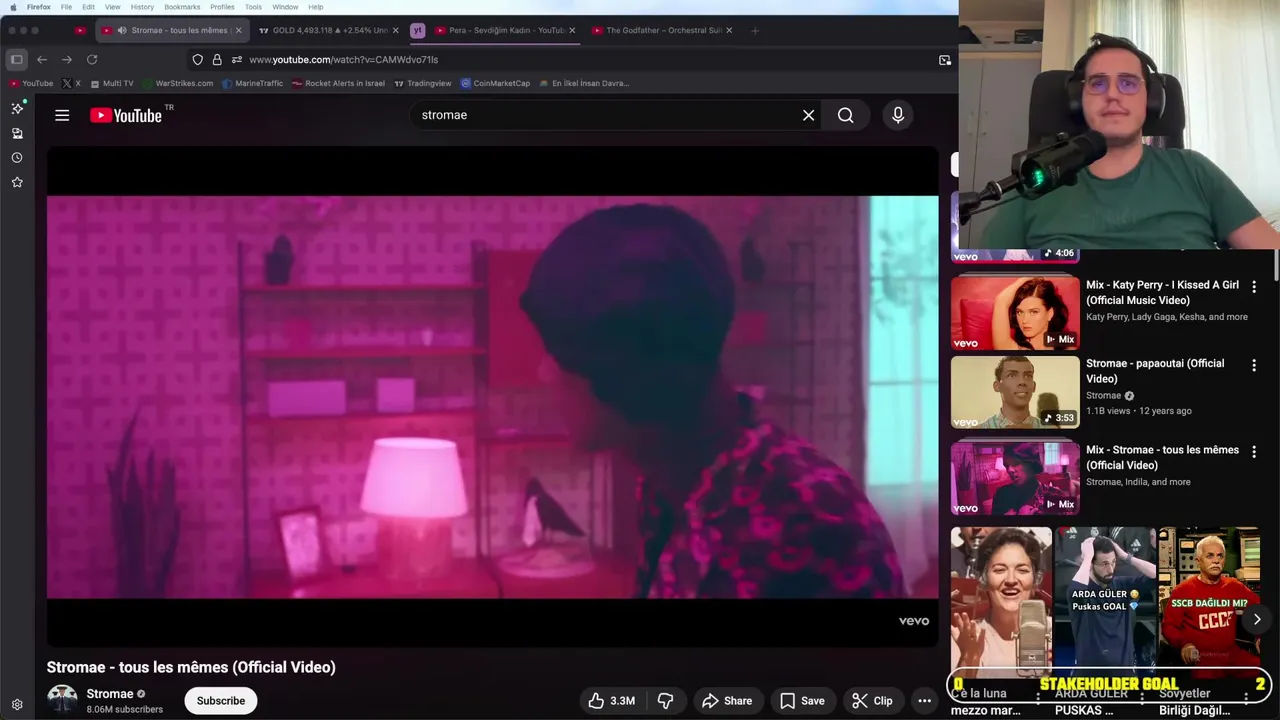
Task: Open the YouTube bookmark in toolbar
Action: (x=31, y=84)
